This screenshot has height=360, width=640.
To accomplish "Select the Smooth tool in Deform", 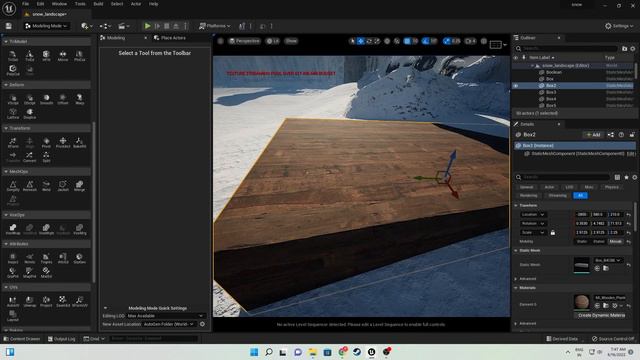I will 46,100.
